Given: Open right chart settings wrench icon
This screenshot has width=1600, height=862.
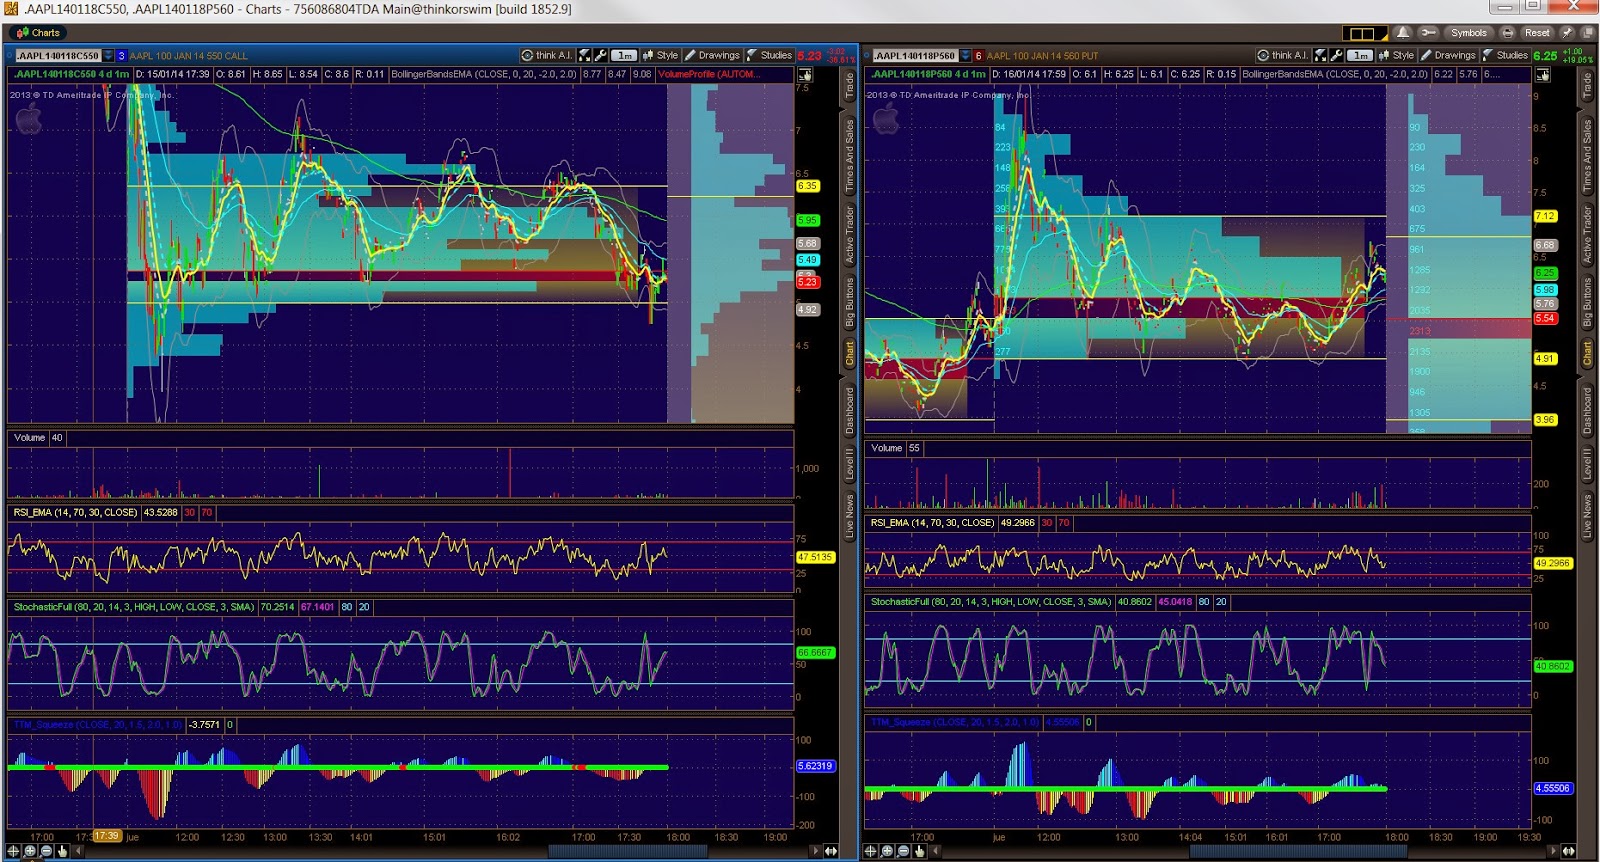Looking at the screenshot, I should (1336, 55).
